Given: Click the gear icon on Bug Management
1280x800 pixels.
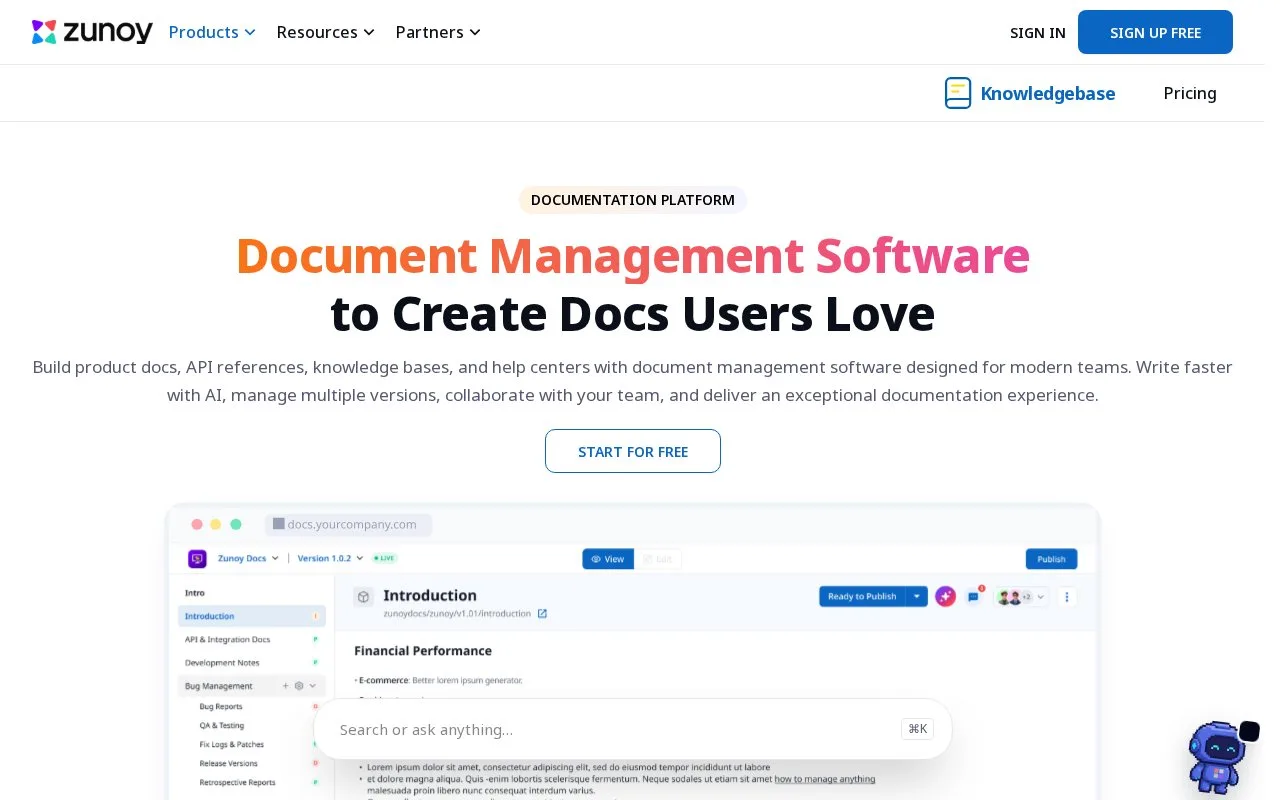Looking at the screenshot, I should pyautogui.click(x=299, y=686).
